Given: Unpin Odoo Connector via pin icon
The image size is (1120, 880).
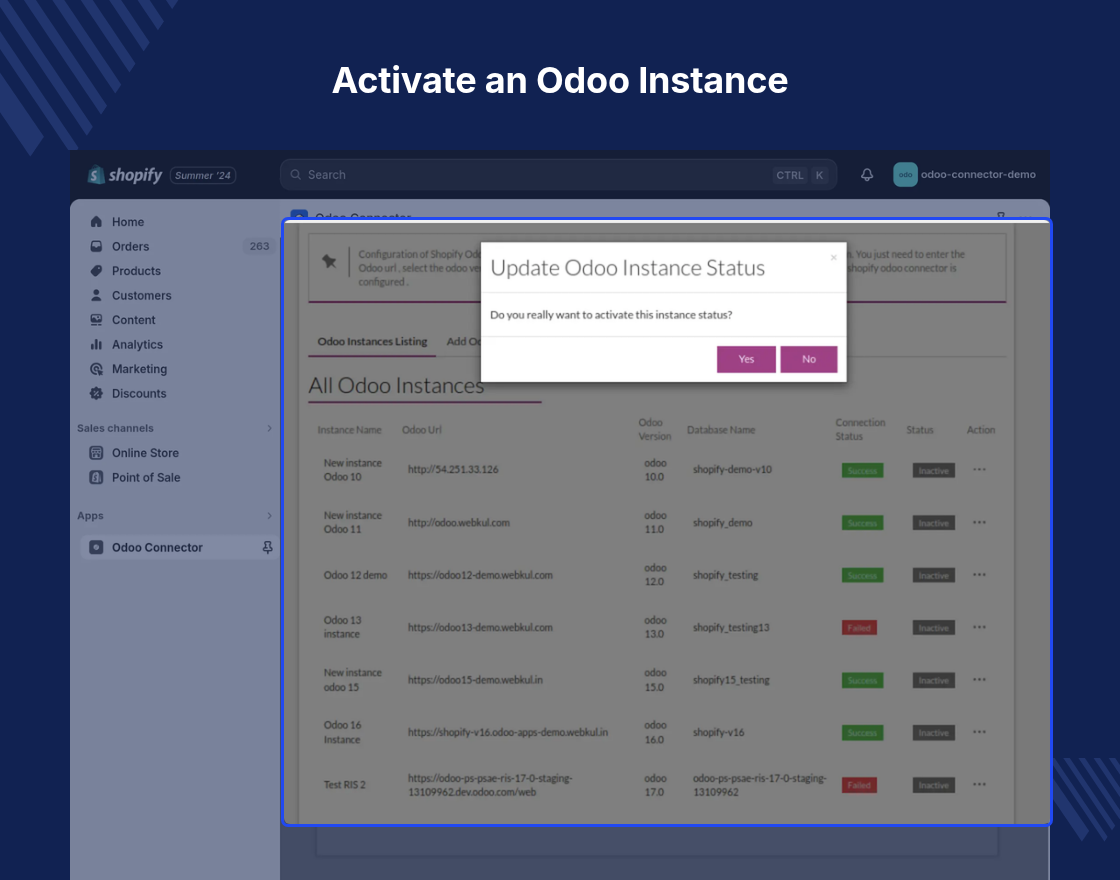Looking at the screenshot, I should [267, 547].
